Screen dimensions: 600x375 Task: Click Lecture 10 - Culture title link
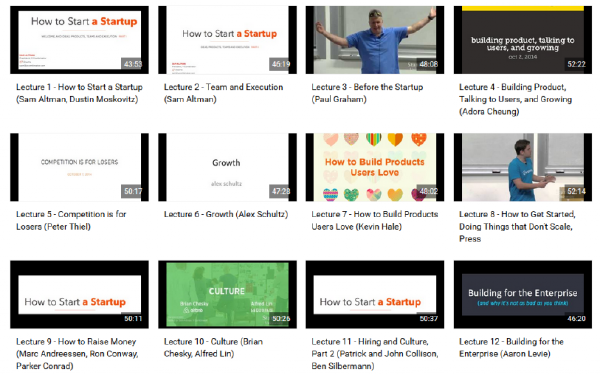click(213, 347)
